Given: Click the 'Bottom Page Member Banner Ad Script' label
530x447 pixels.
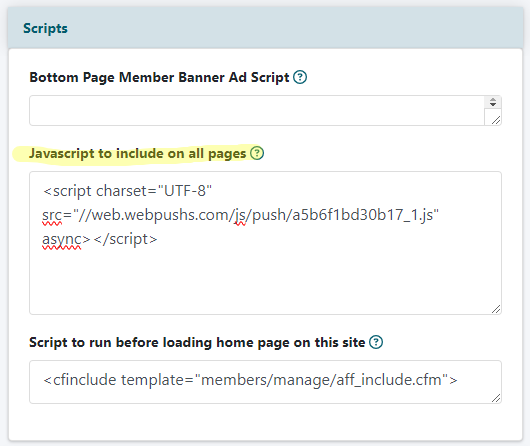Looking at the screenshot, I should pos(159,77).
